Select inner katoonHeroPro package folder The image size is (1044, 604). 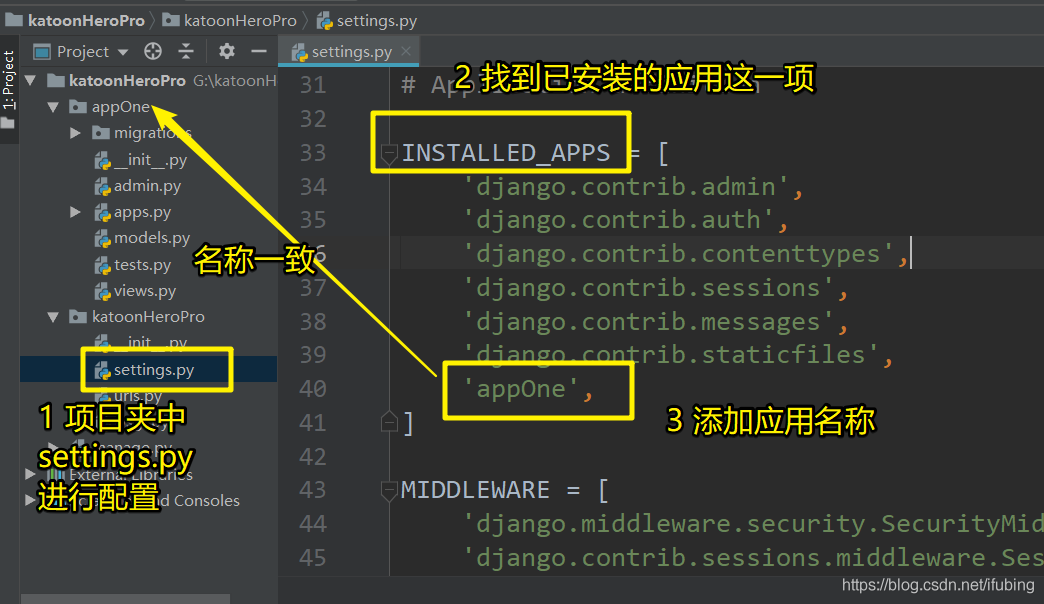(148, 317)
